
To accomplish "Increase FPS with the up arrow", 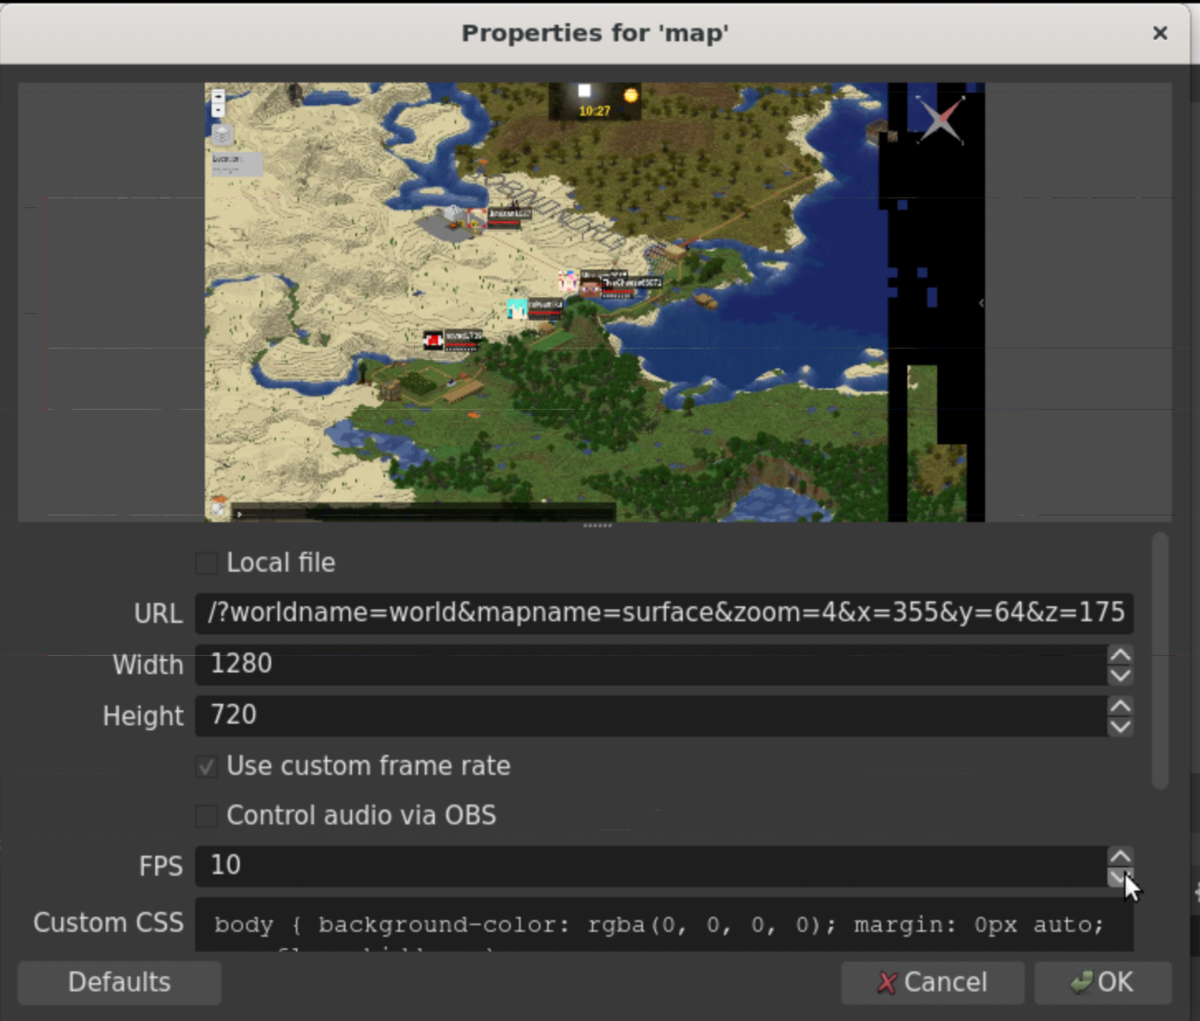I will (1120, 857).
